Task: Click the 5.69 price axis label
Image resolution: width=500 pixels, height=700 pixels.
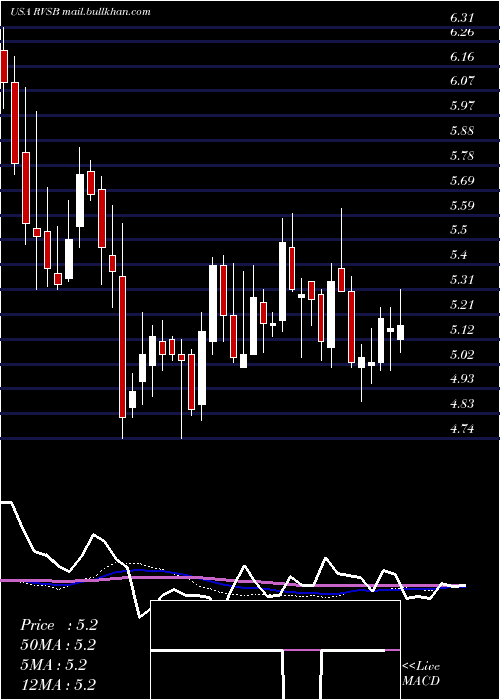Action: (462, 181)
